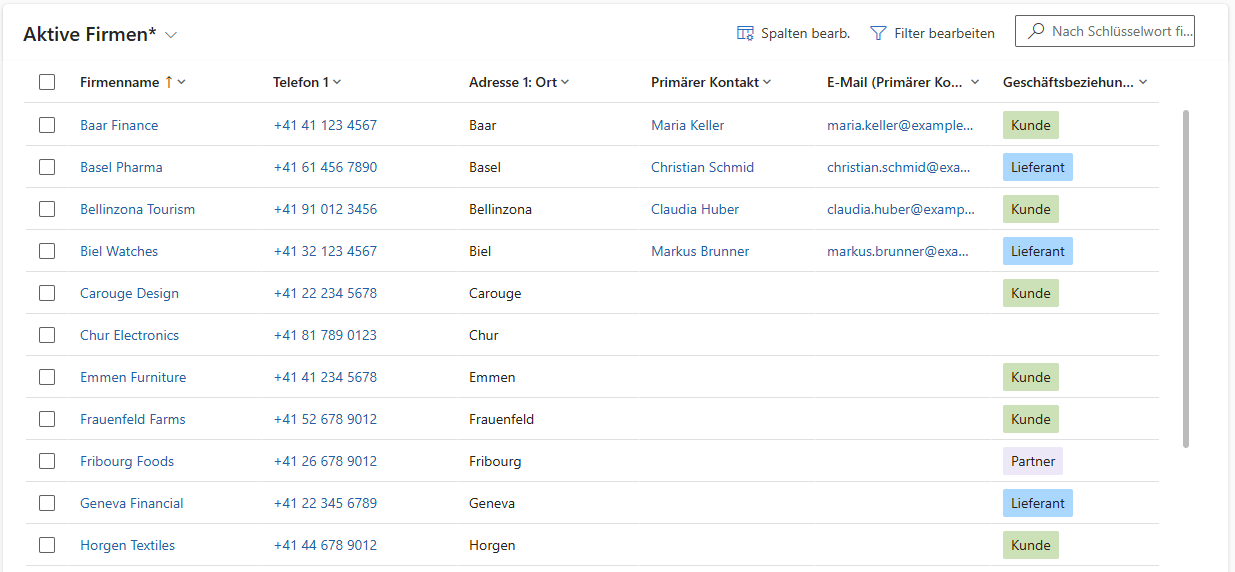
Task: Open the Bellinzona Tourism company link
Action: tap(138, 209)
